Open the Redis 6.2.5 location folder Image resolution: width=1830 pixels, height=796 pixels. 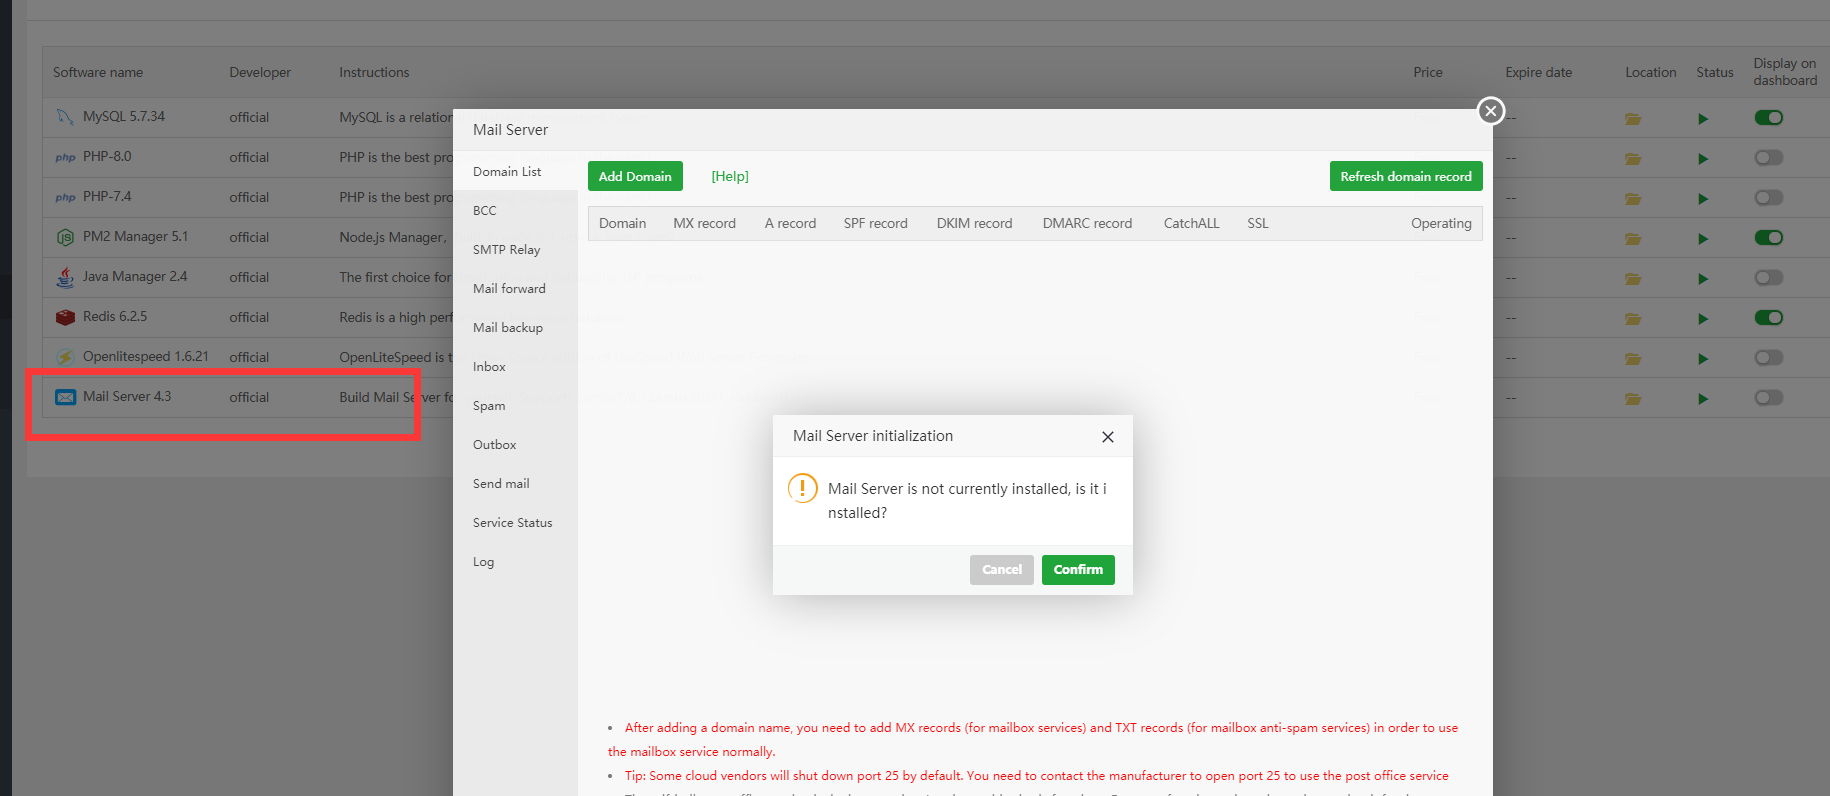(1633, 318)
